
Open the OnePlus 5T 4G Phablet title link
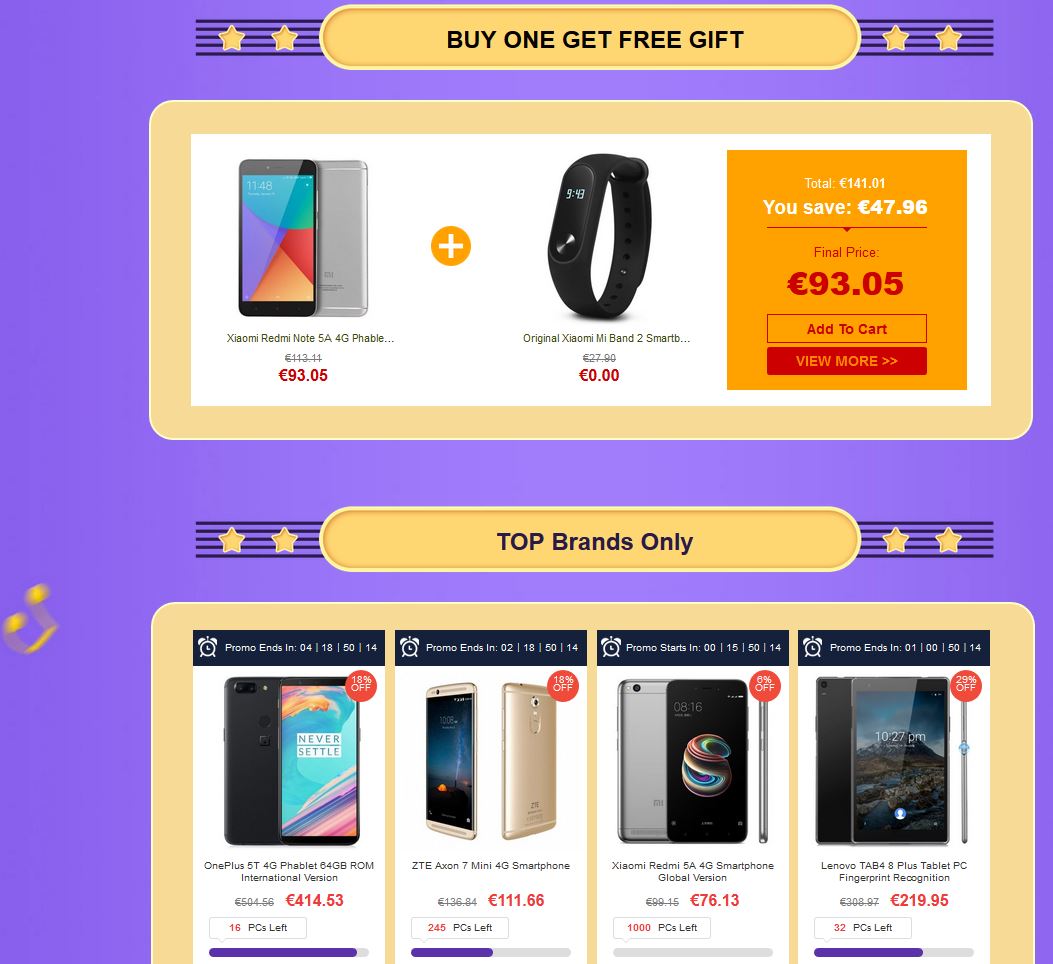point(289,871)
